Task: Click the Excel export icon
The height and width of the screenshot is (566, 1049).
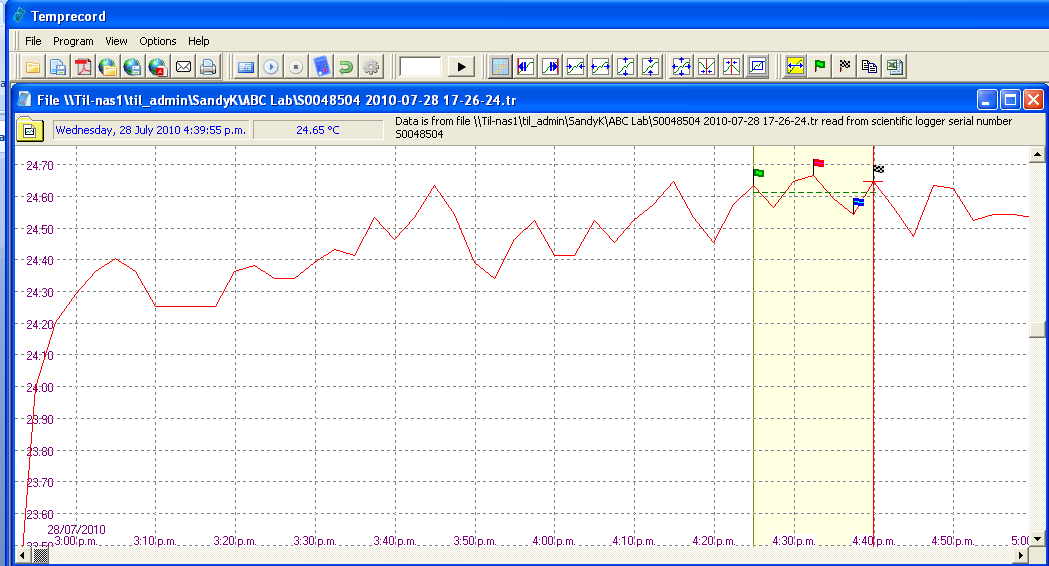Action: click(x=894, y=67)
